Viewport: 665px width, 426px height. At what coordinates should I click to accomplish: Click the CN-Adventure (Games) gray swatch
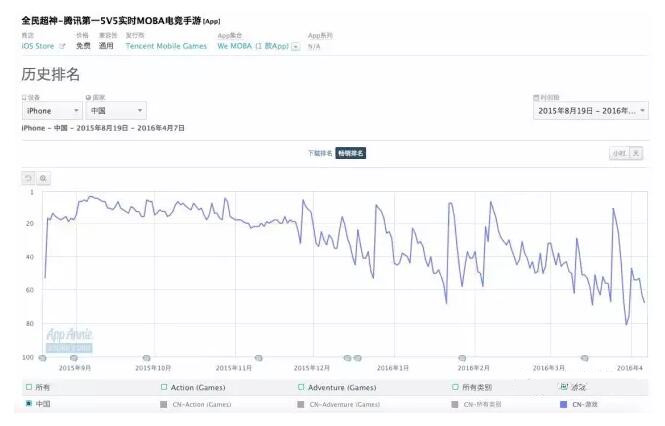[x=301, y=404]
